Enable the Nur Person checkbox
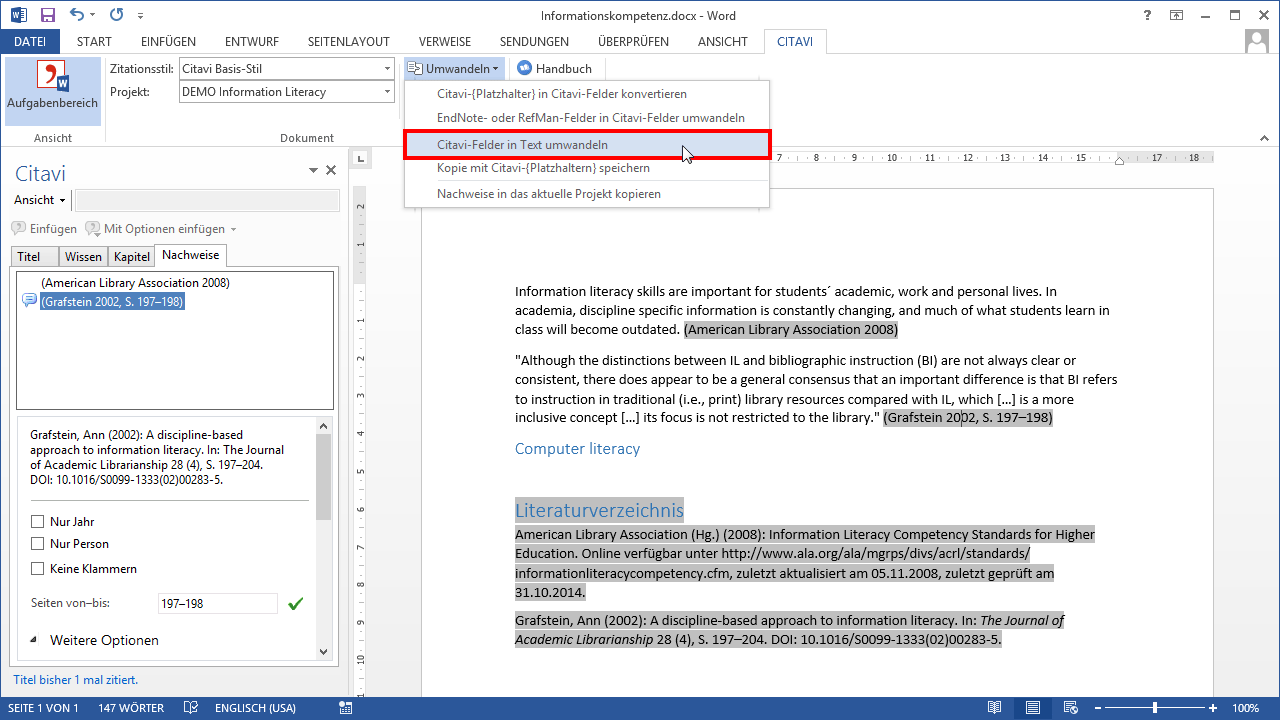1280x720 pixels. click(x=38, y=544)
